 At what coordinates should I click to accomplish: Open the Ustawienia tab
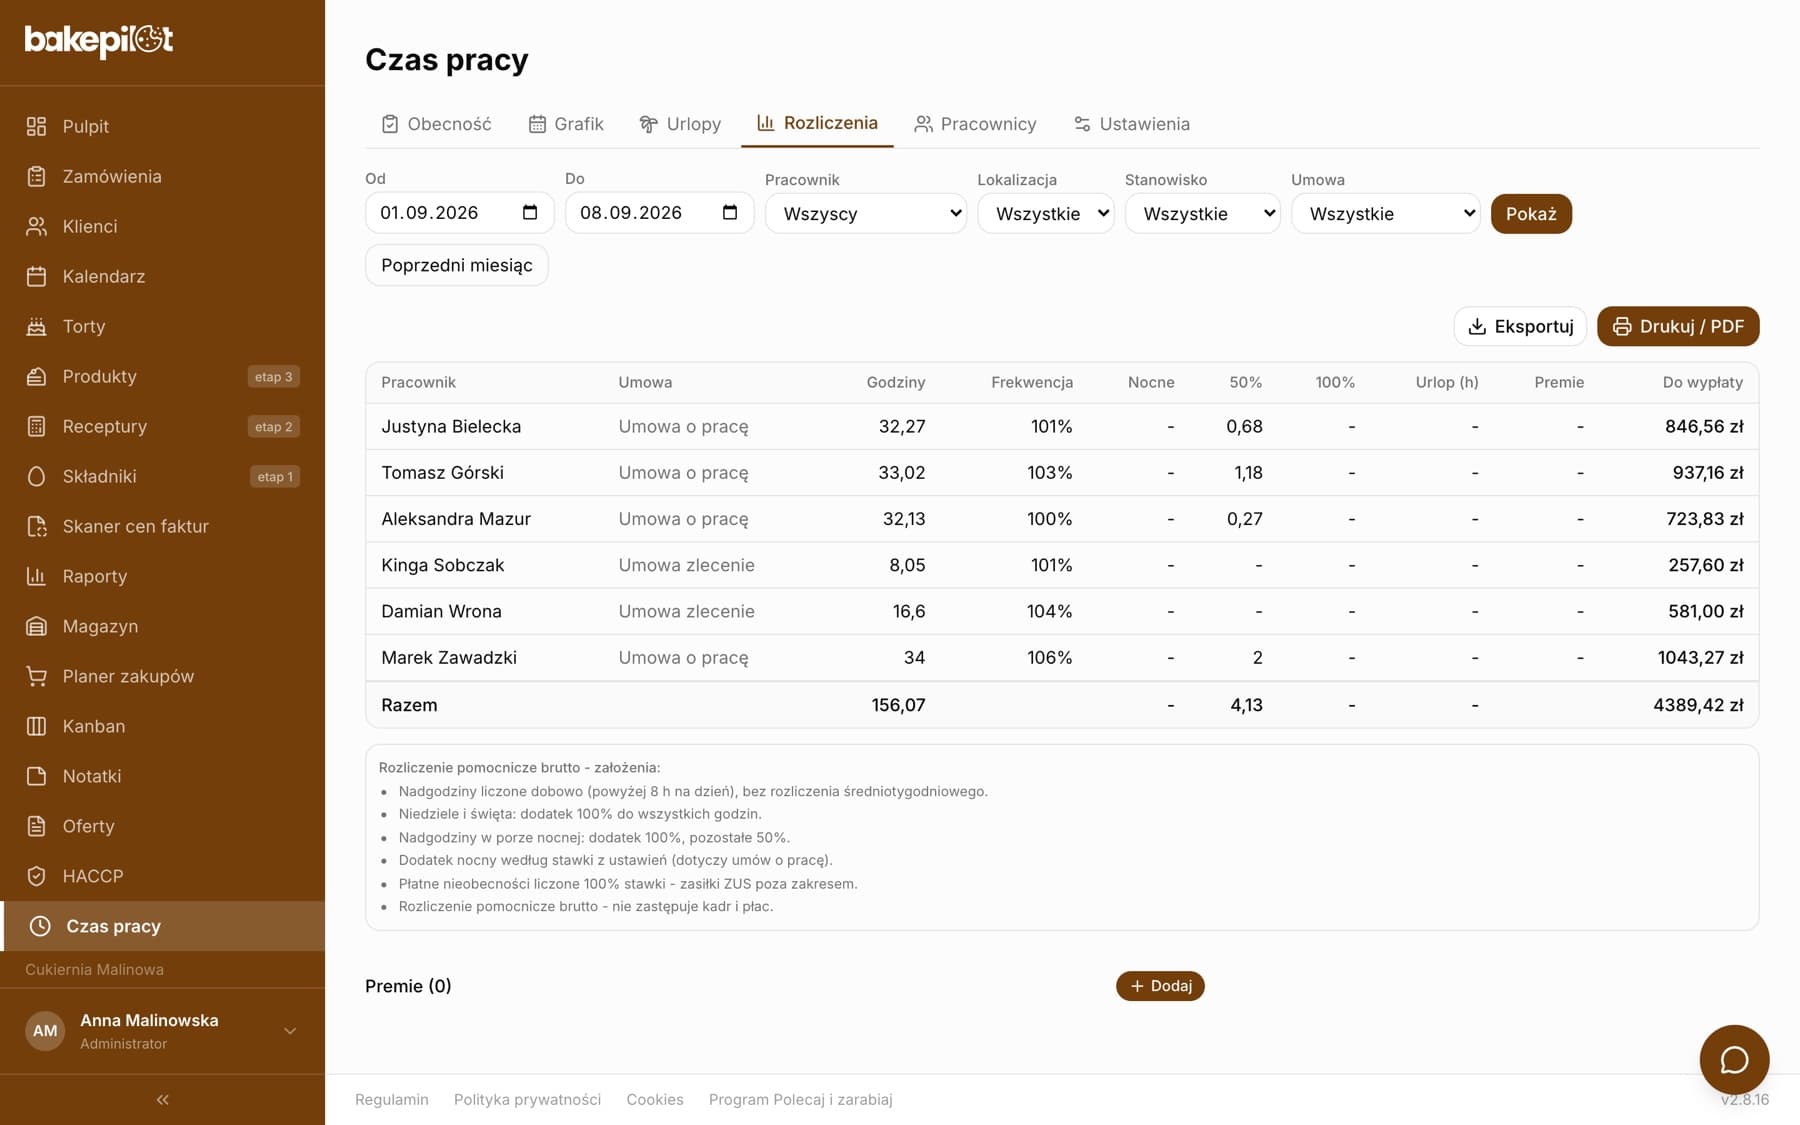(1131, 124)
